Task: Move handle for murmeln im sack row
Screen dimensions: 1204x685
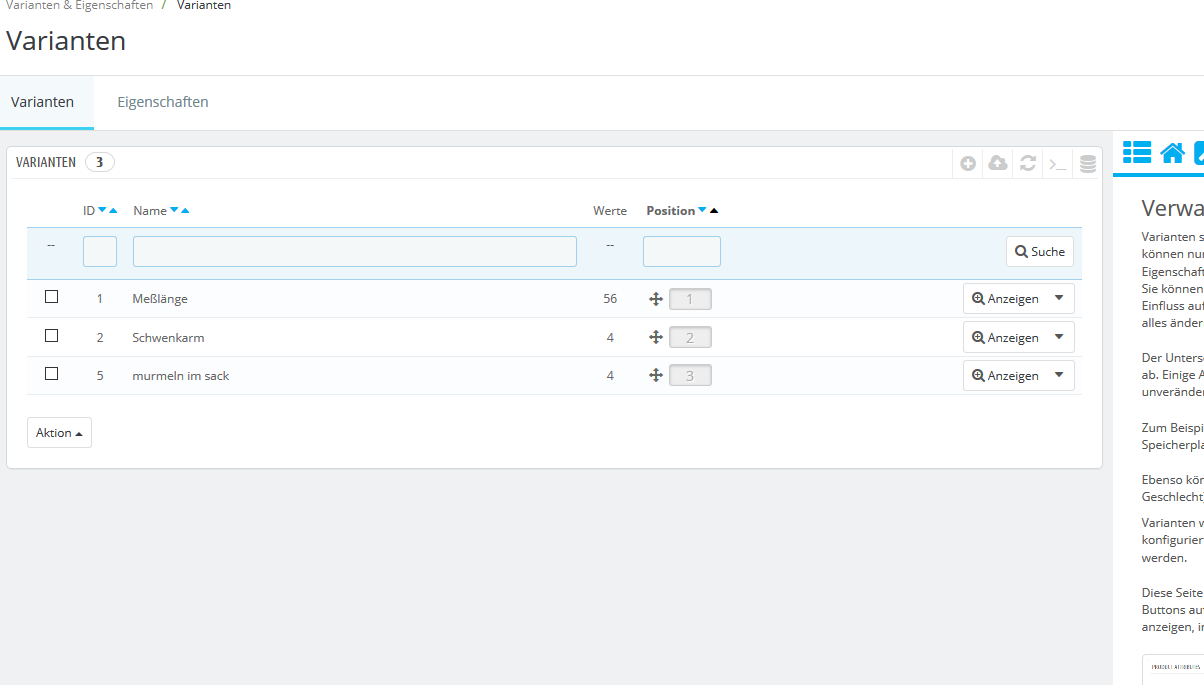Action: tap(656, 375)
